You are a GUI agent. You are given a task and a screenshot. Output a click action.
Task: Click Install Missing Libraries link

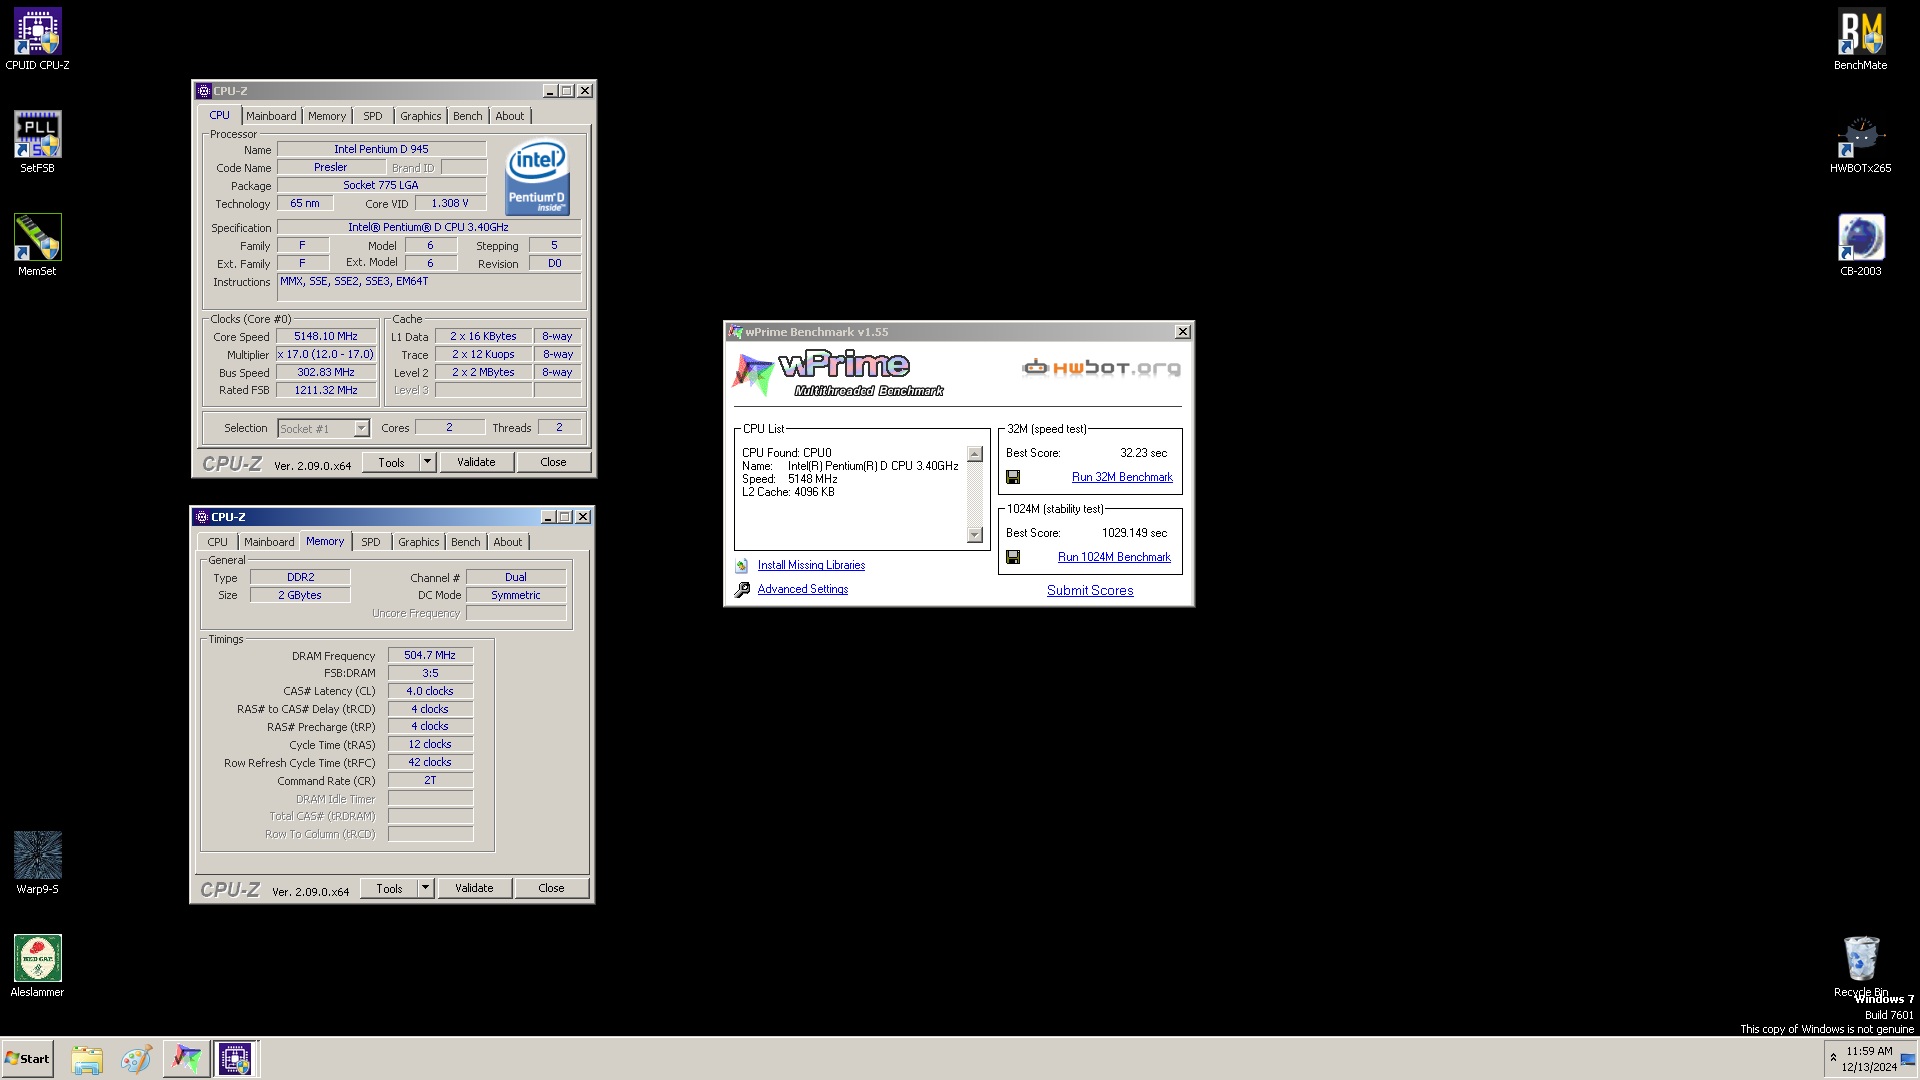811,566
